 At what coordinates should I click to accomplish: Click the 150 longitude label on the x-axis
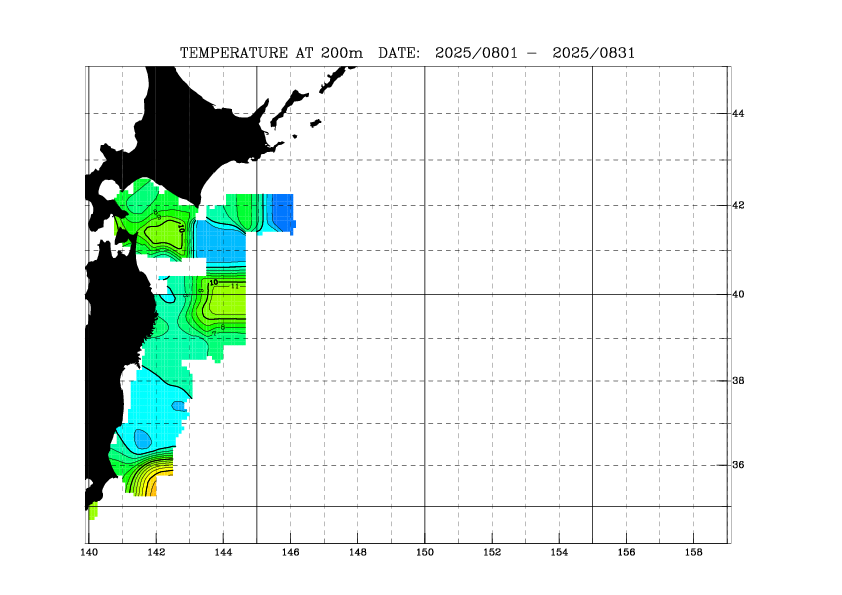[425, 552]
